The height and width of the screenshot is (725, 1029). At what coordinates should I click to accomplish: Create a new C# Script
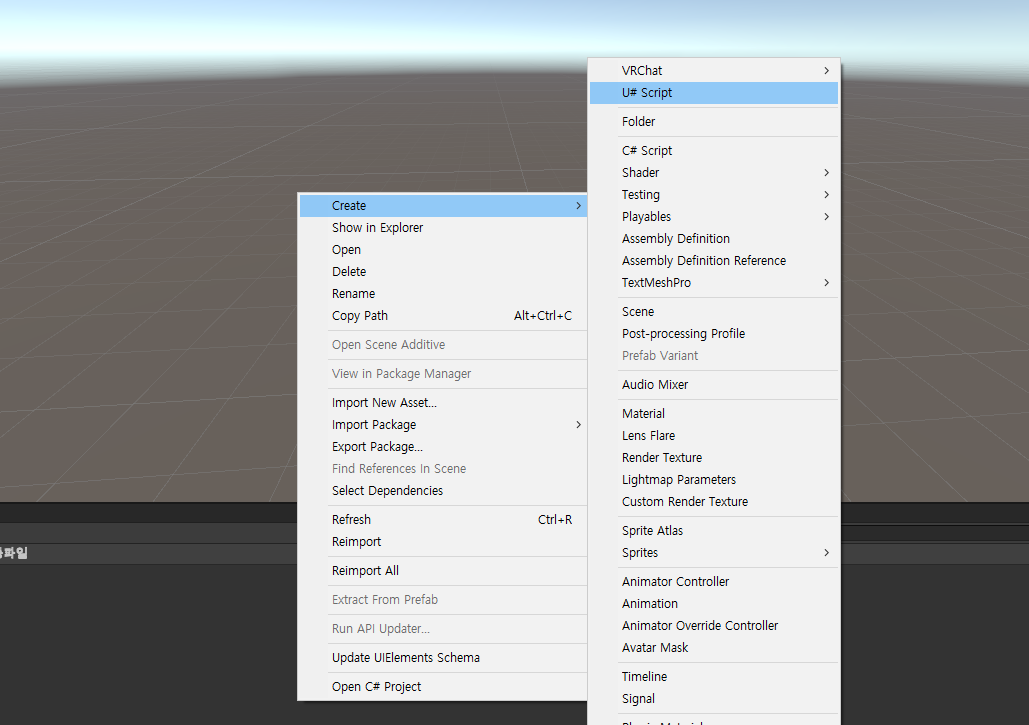pyautogui.click(x=714, y=150)
